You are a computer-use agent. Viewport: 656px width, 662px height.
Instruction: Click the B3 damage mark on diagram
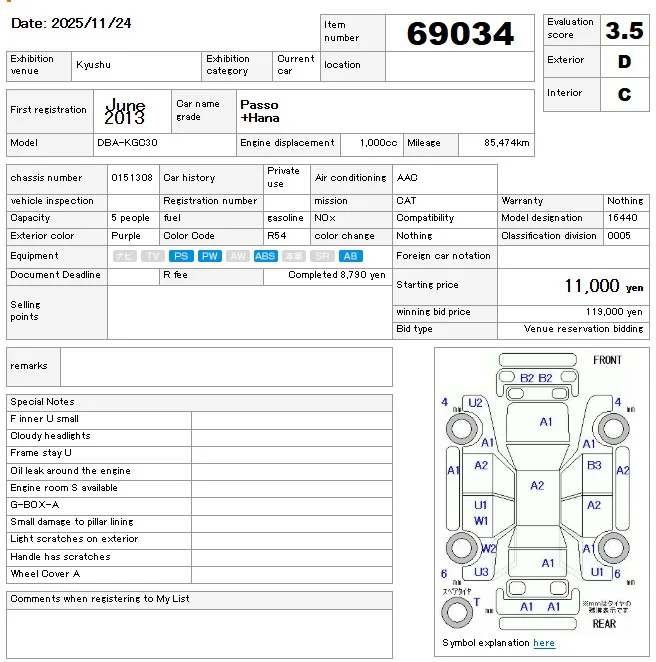coord(594,465)
